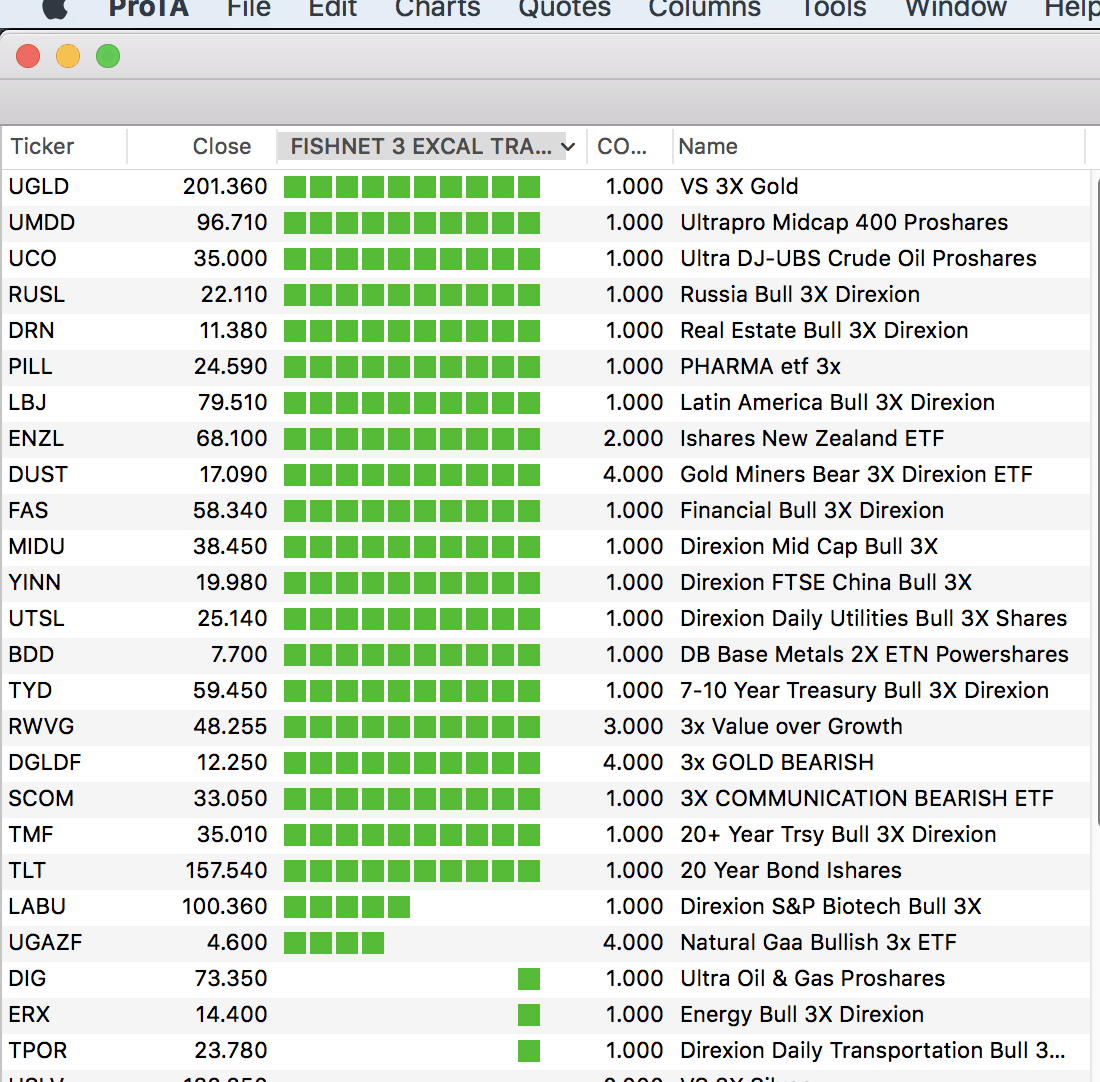Click the single green signal square for DIG
1100x1082 pixels.
(x=529, y=979)
